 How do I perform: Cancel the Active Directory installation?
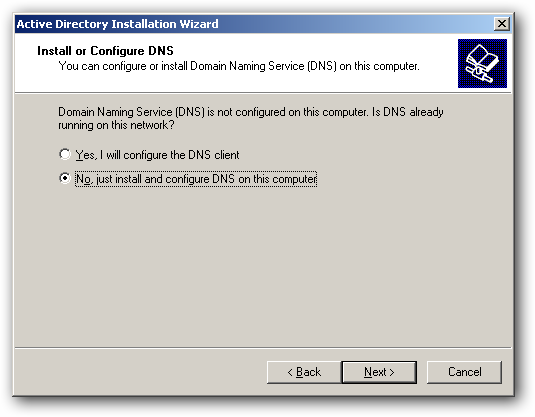464,372
